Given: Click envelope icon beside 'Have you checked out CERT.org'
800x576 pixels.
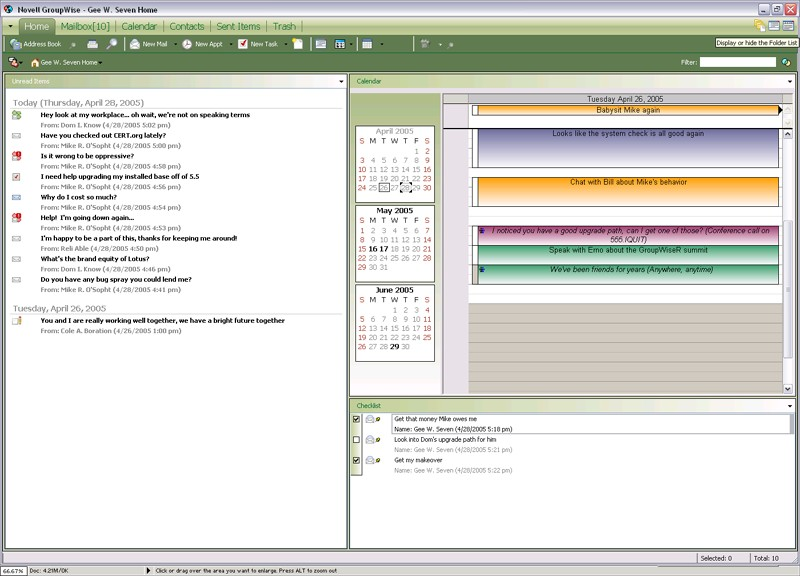Looking at the screenshot, I should coord(17,136).
